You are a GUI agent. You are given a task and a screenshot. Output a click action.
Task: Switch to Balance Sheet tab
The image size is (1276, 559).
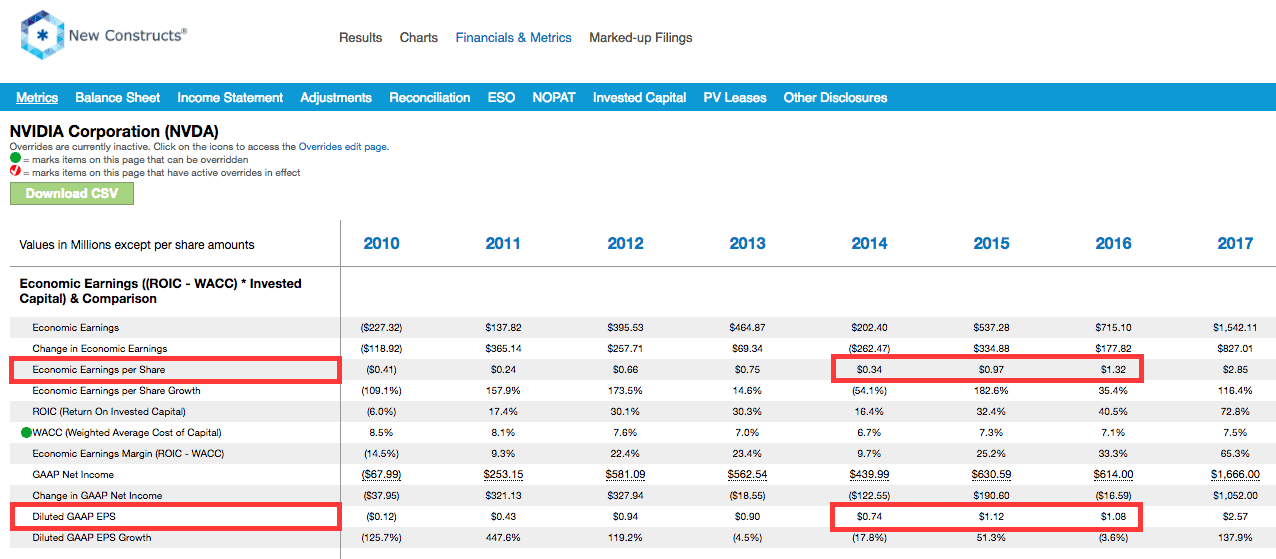pos(117,97)
